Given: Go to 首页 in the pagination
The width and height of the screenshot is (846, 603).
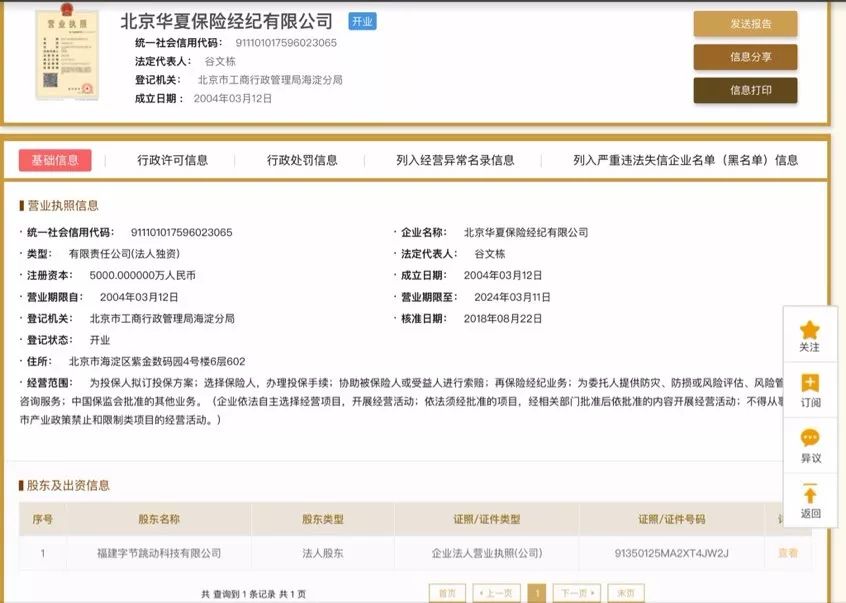Looking at the screenshot, I should [447, 593].
